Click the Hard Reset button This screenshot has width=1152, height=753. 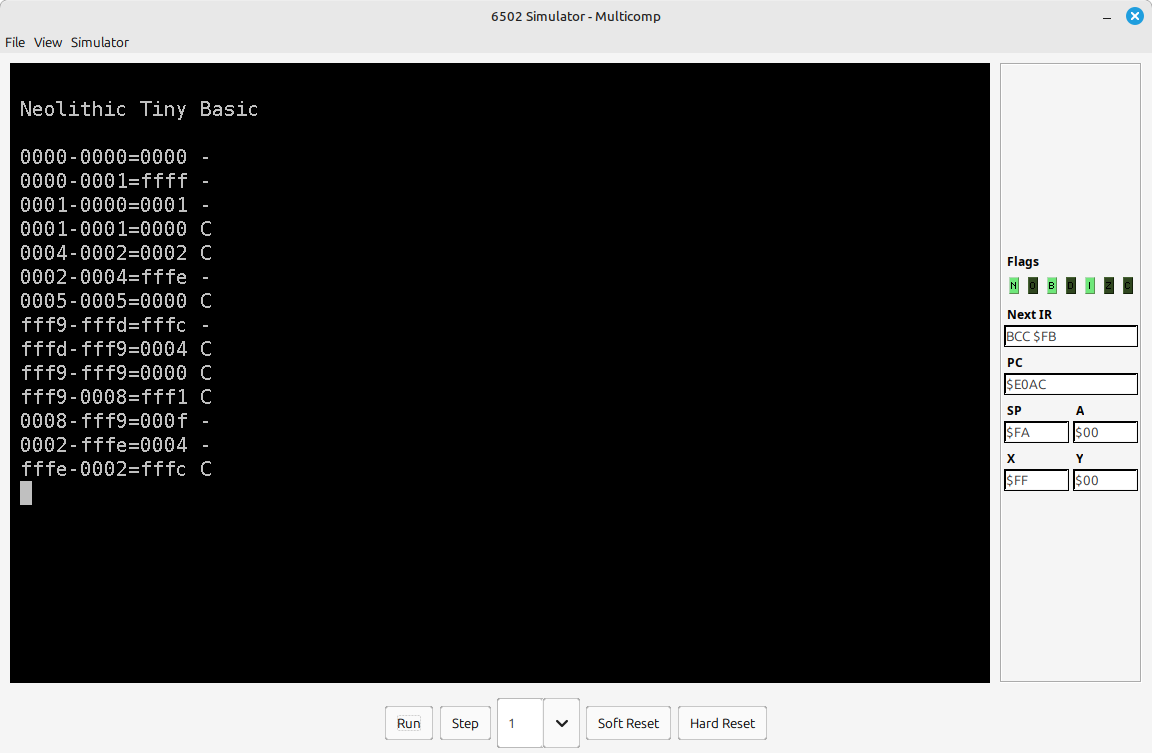722,723
